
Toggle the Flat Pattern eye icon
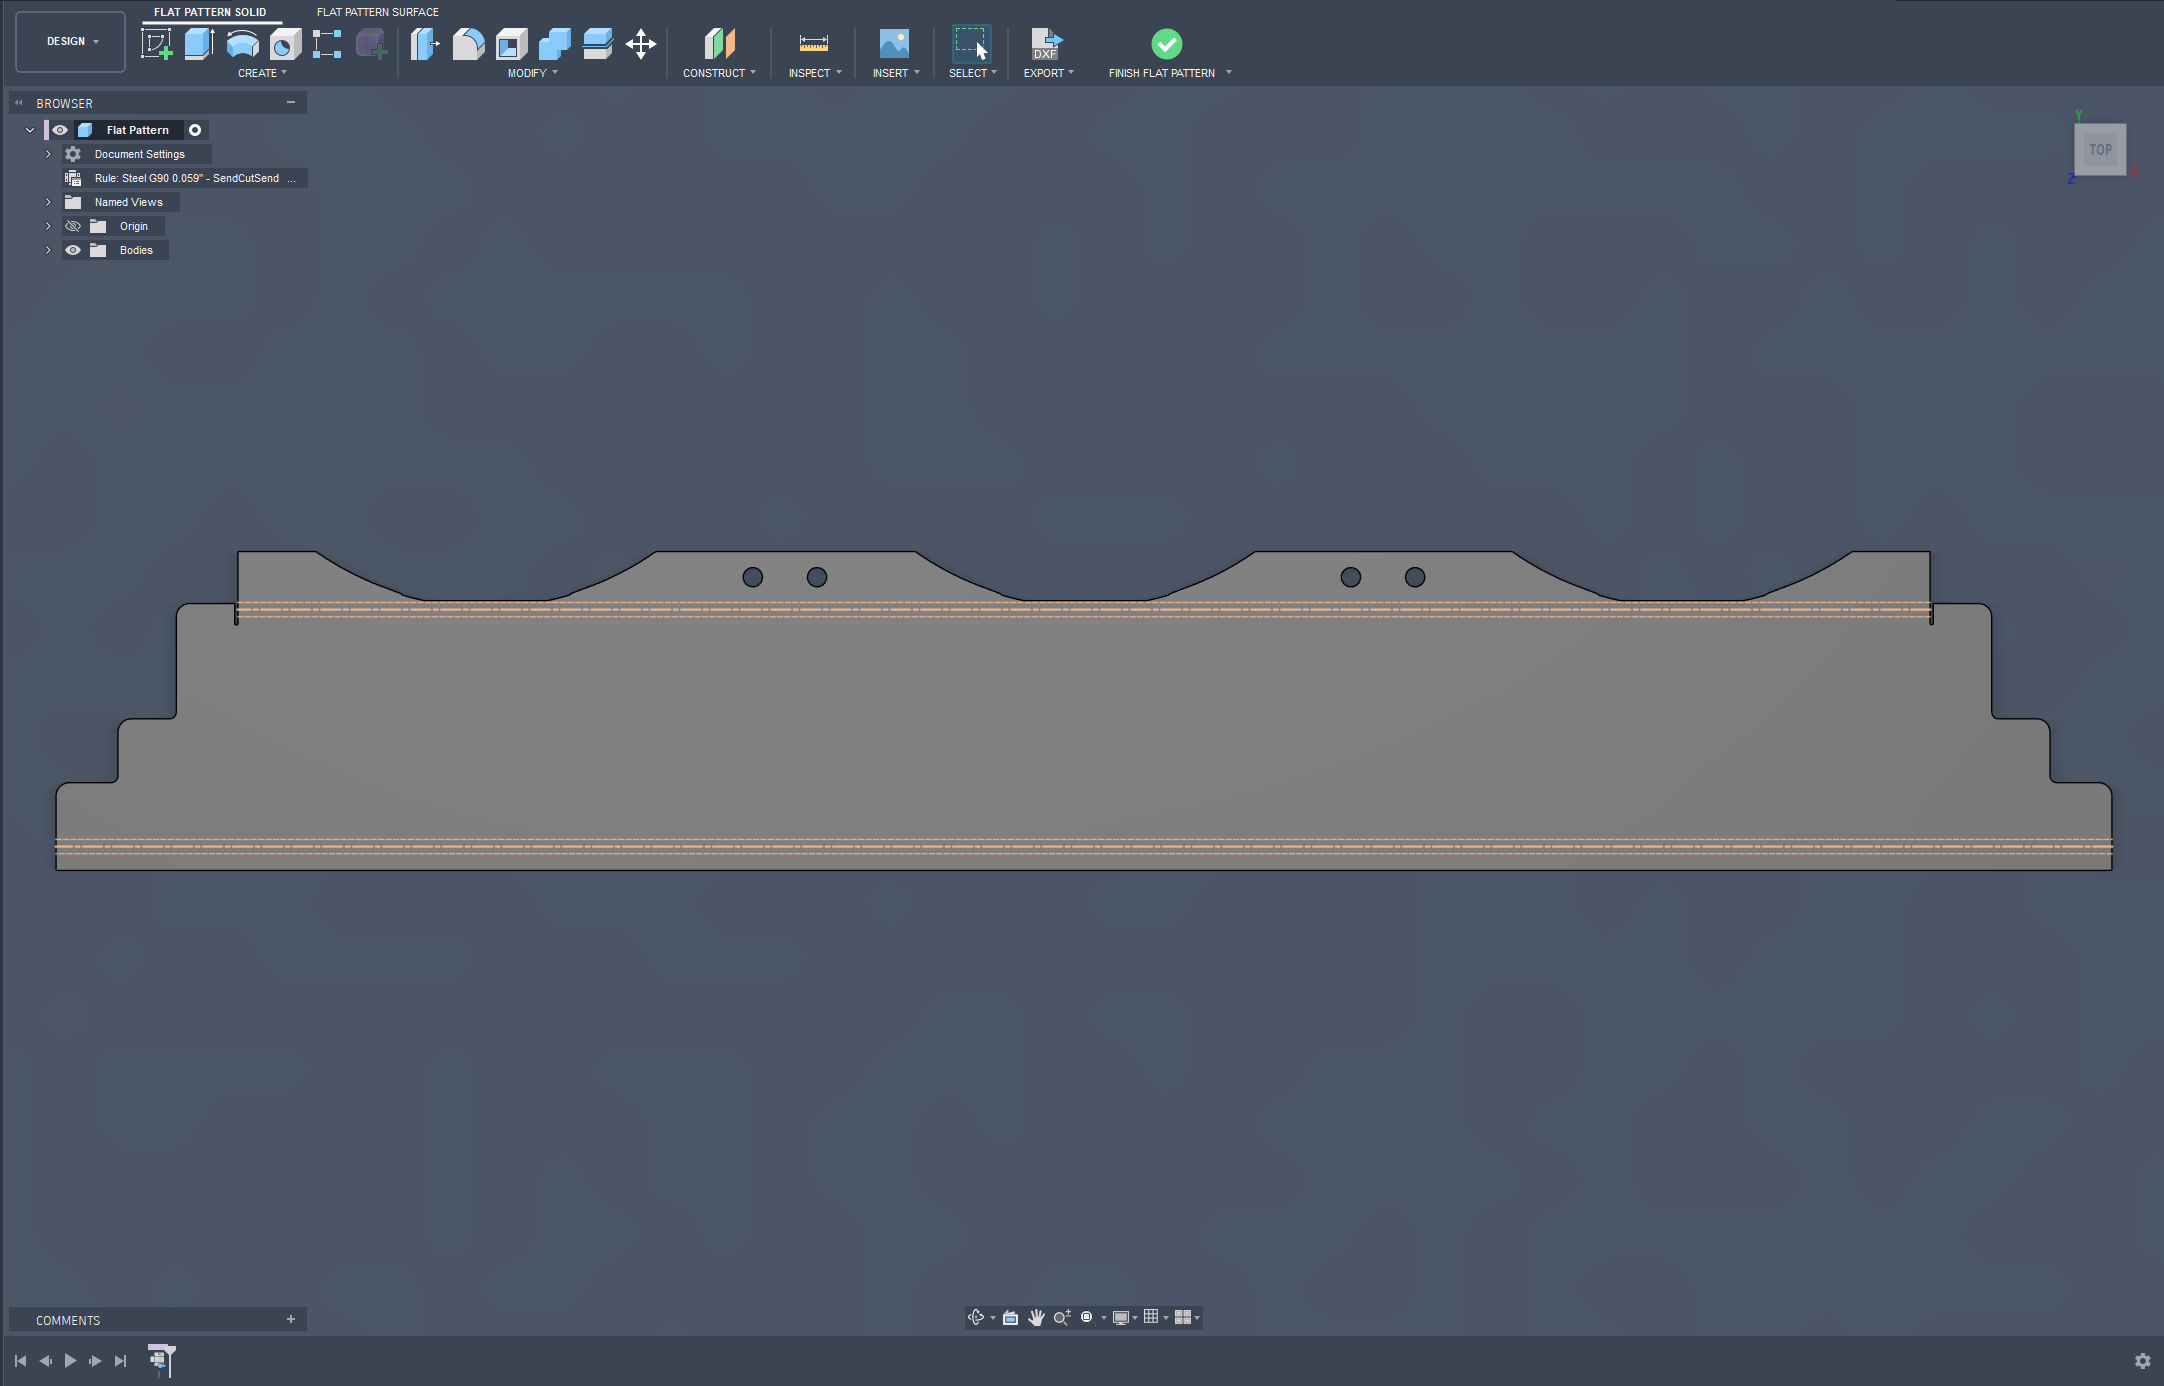coord(60,130)
